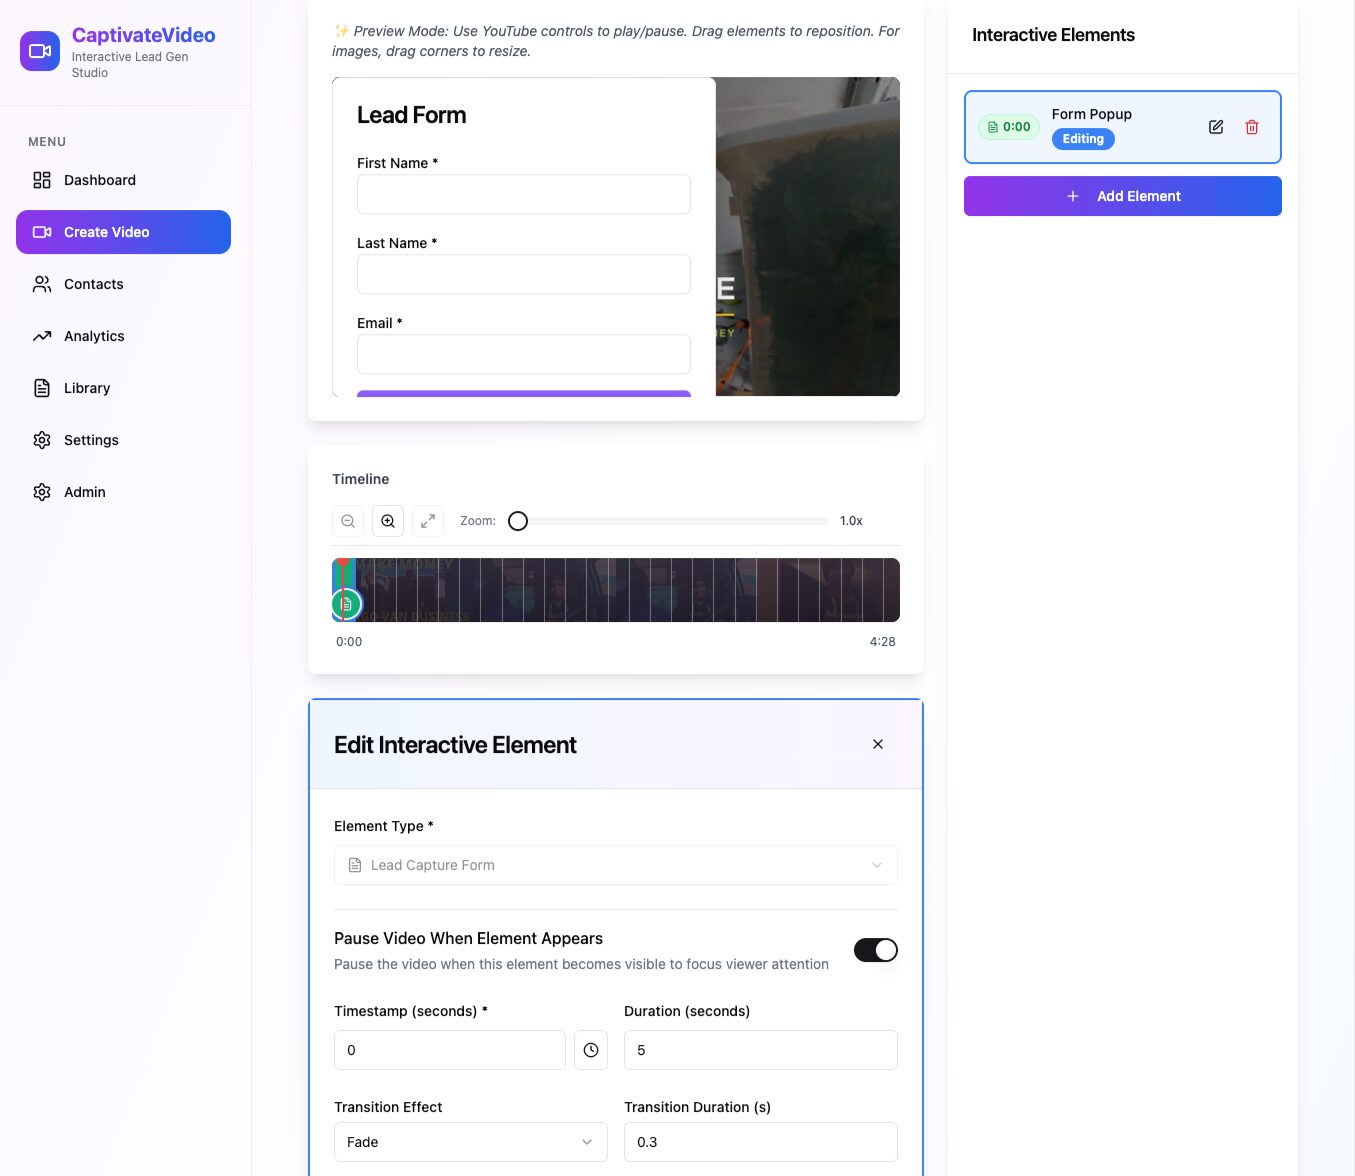Click the edit pencil icon on Form Popup
1355x1176 pixels.
[1216, 127]
